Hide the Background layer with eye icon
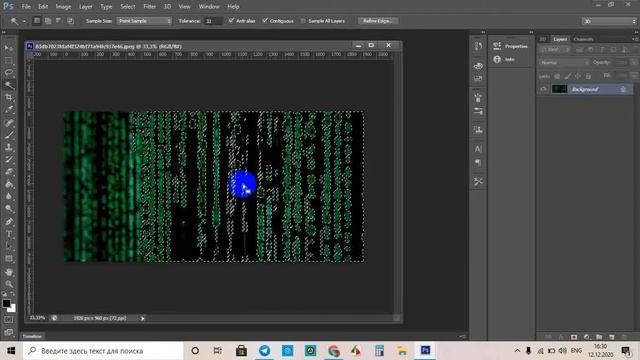The image size is (640, 360). point(543,89)
